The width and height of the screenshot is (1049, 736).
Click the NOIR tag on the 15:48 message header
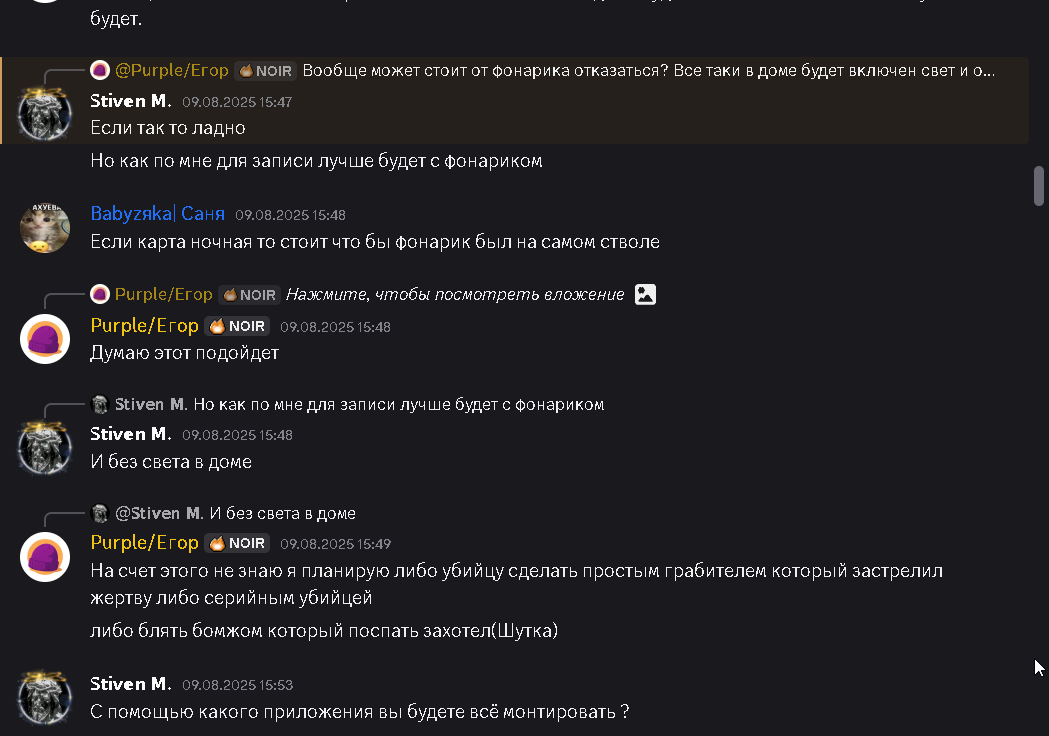[238, 326]
